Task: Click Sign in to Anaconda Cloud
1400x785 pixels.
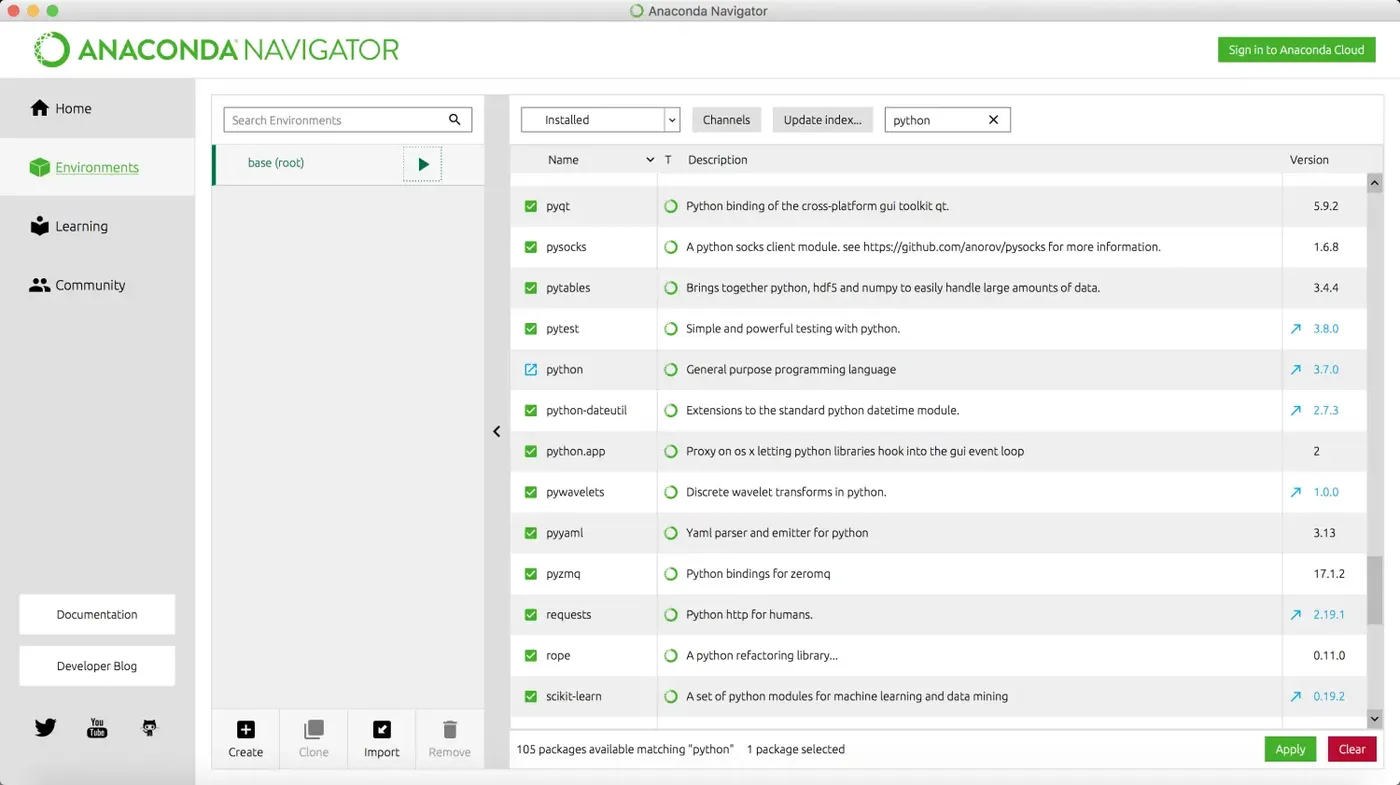Action: [1296, 50]
